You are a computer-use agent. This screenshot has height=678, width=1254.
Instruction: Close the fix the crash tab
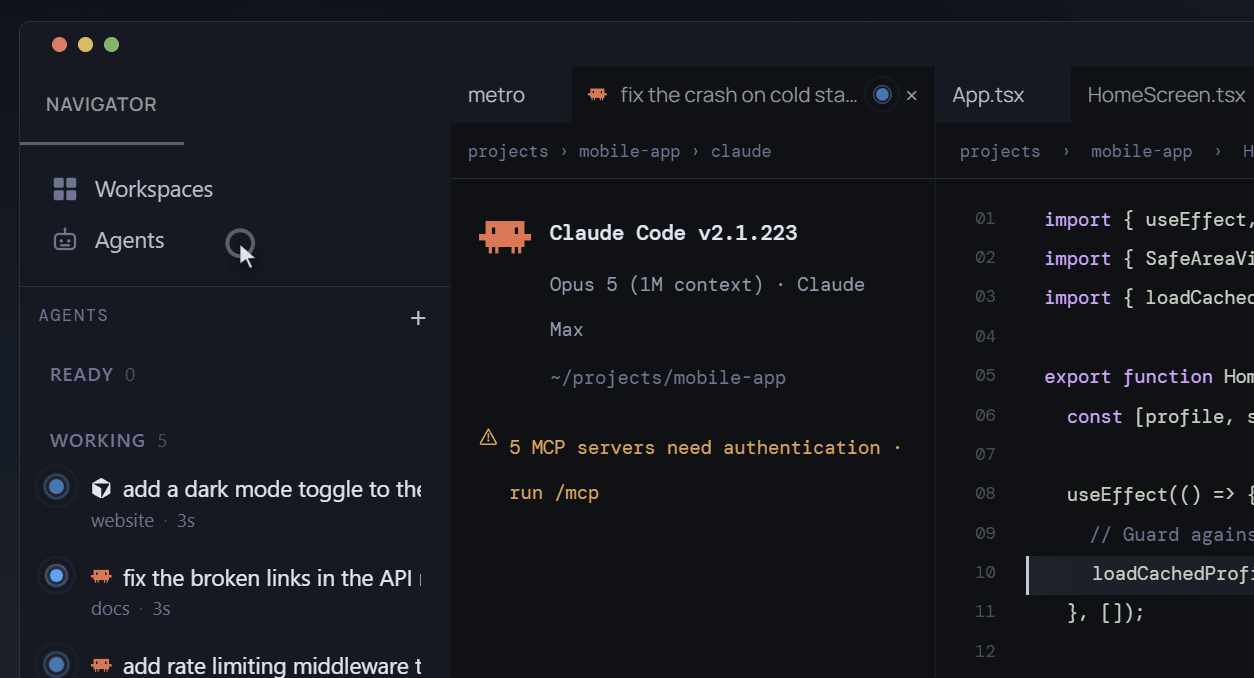coord(911,96)
